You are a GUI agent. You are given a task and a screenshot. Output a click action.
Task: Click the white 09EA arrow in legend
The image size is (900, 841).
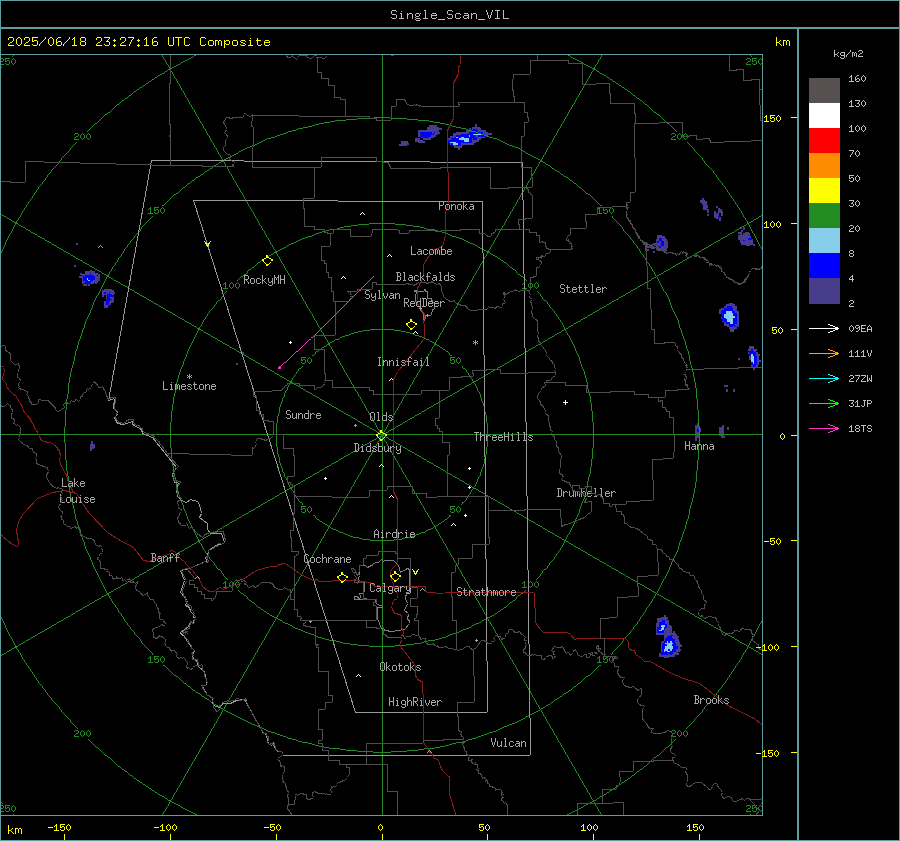(x=824, y=328)
